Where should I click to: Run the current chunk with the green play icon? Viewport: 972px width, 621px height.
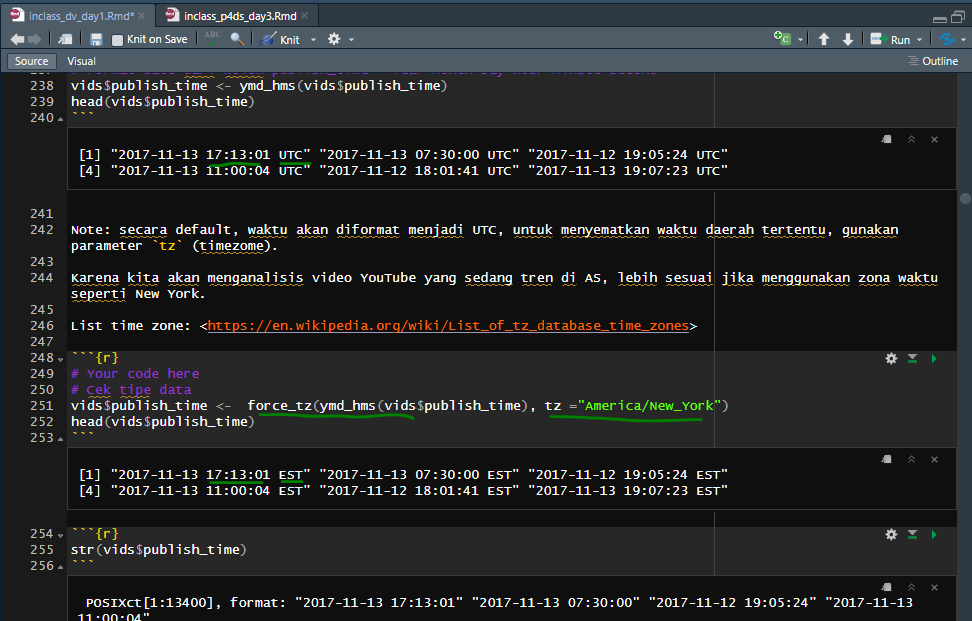click(x=933, y=358)
